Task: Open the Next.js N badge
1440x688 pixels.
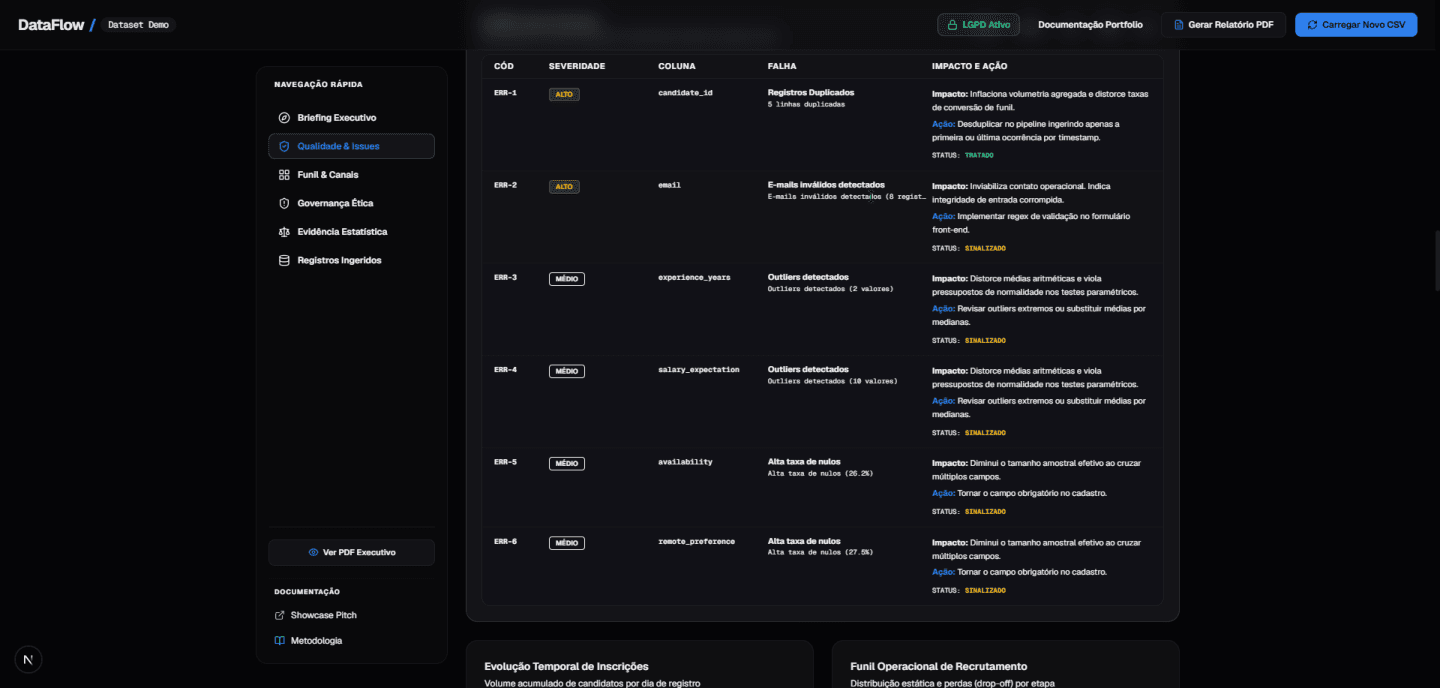Action: pyautogui.click(x=28, y=658)
